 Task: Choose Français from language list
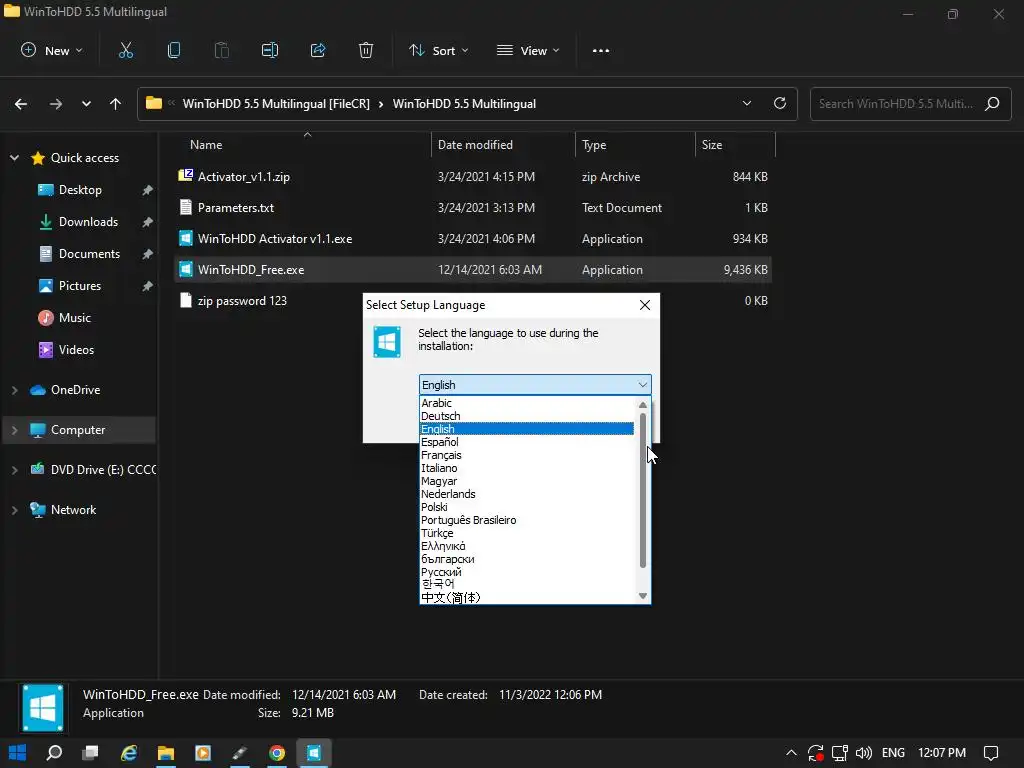526,455
